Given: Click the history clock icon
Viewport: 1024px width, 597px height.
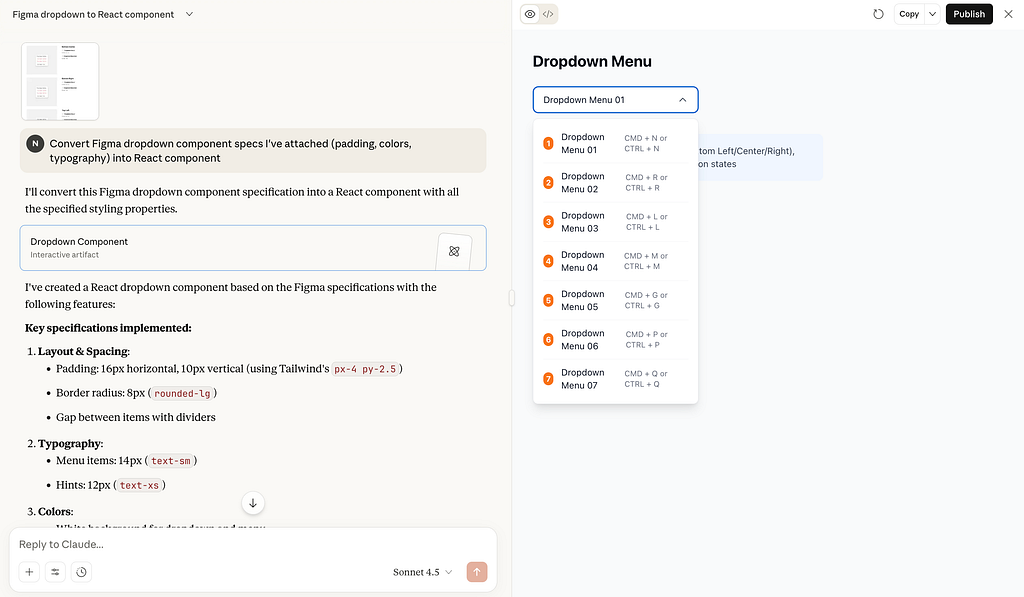Looking at the screenshot, I should [x=82, y=572].
